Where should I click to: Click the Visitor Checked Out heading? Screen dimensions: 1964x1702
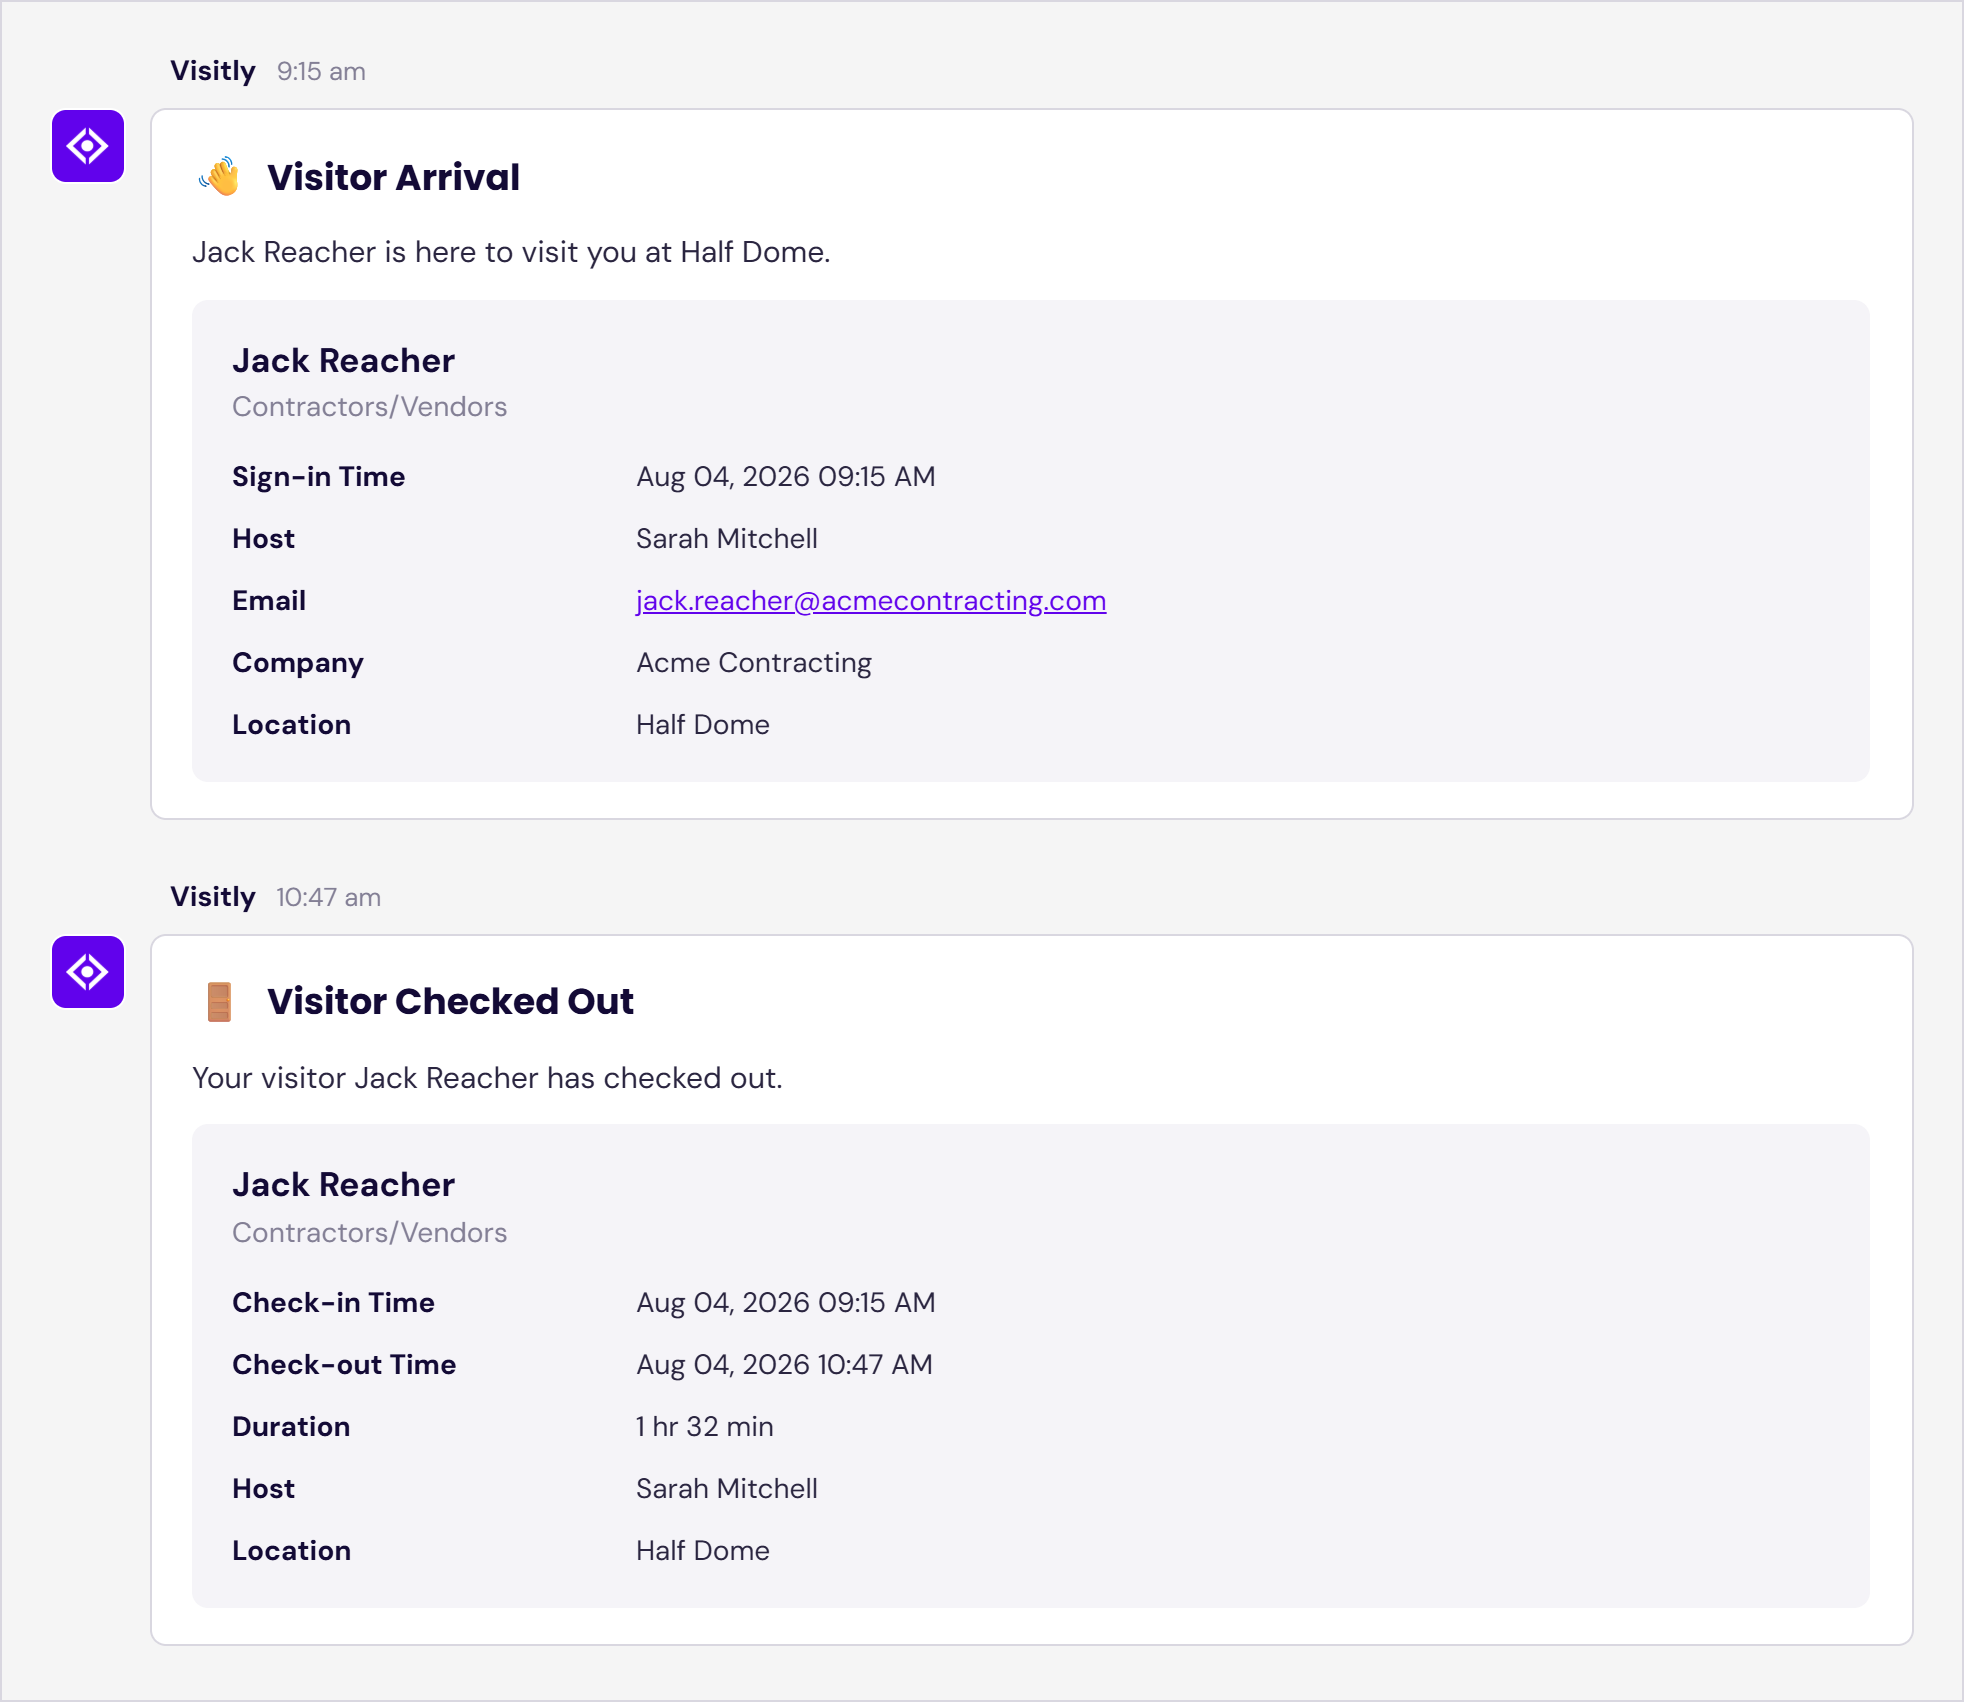(x=450, y=1002)
